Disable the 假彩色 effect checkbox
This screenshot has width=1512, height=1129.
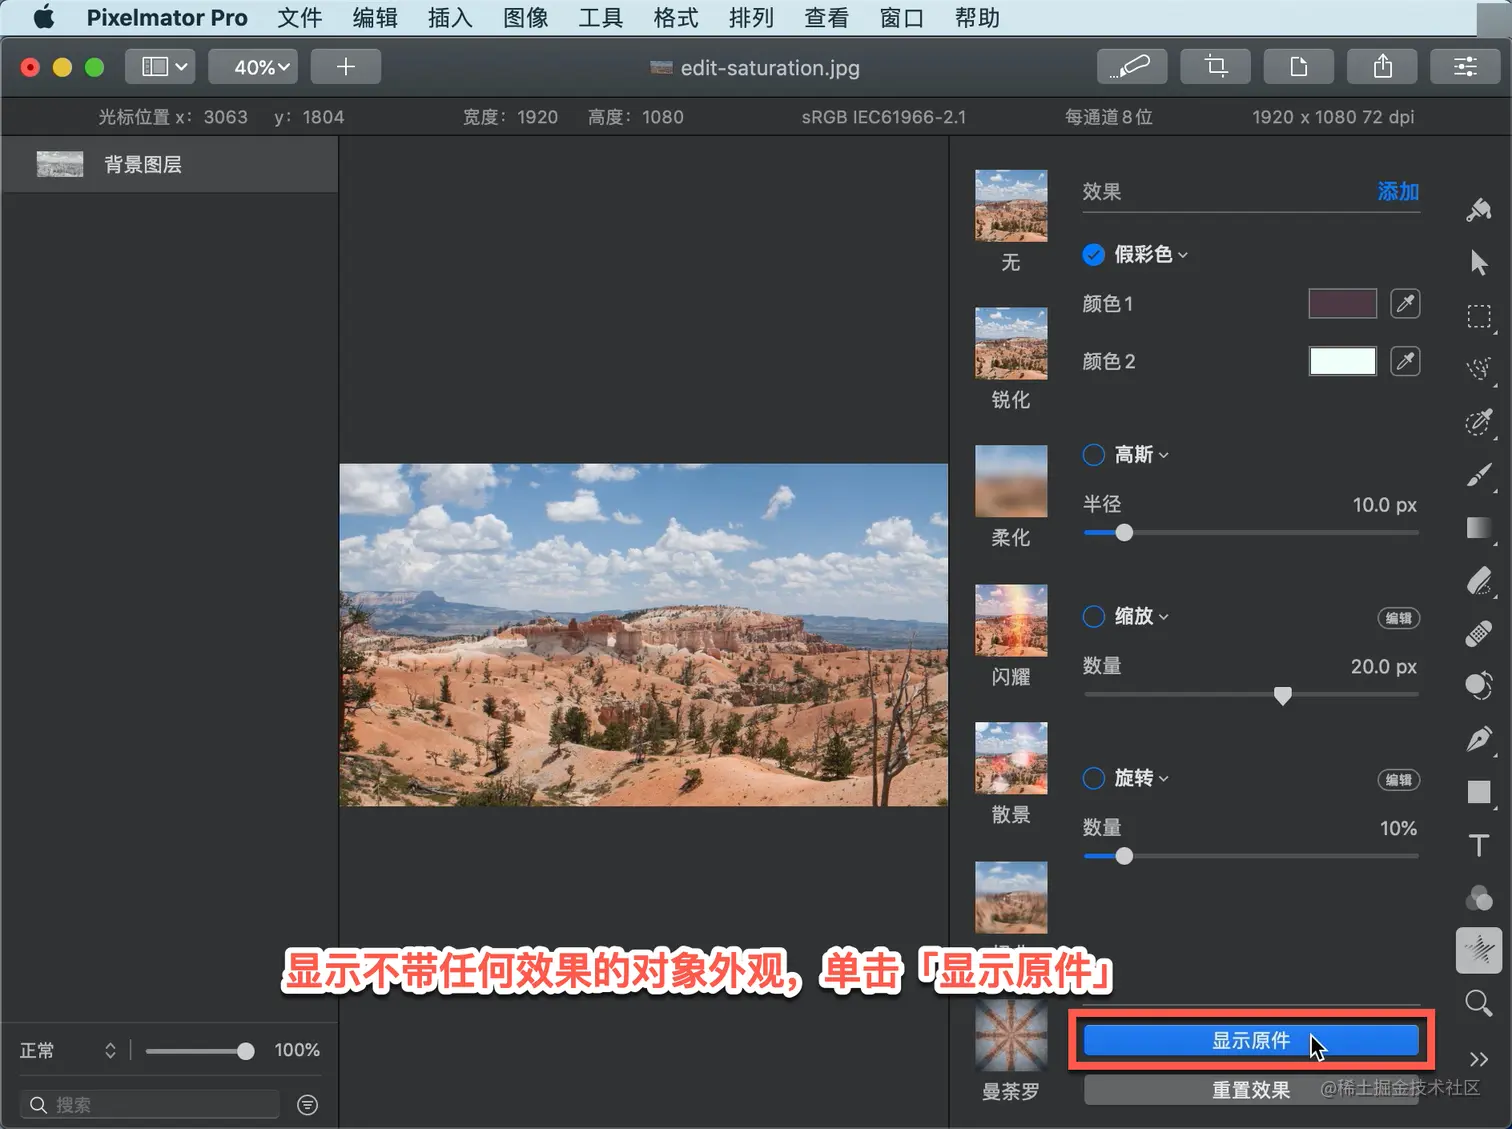[x=1094, y=255]
